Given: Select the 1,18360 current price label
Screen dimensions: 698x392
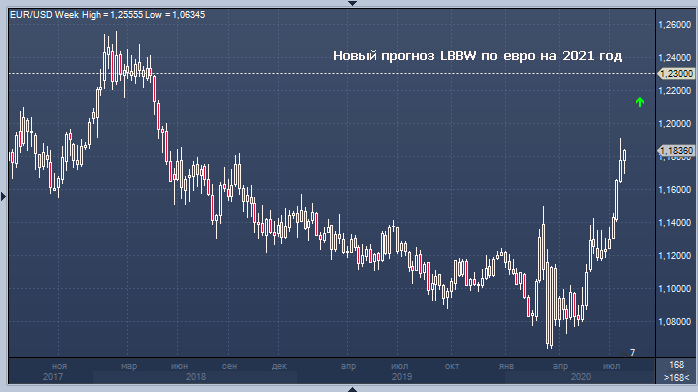Looking at the screenshot, I should (676, 151).
